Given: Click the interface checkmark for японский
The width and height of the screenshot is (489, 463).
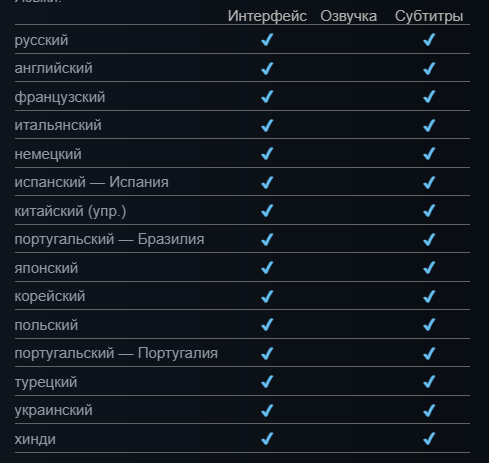Looking at the screenshot, I should click(x=267, y=268).
